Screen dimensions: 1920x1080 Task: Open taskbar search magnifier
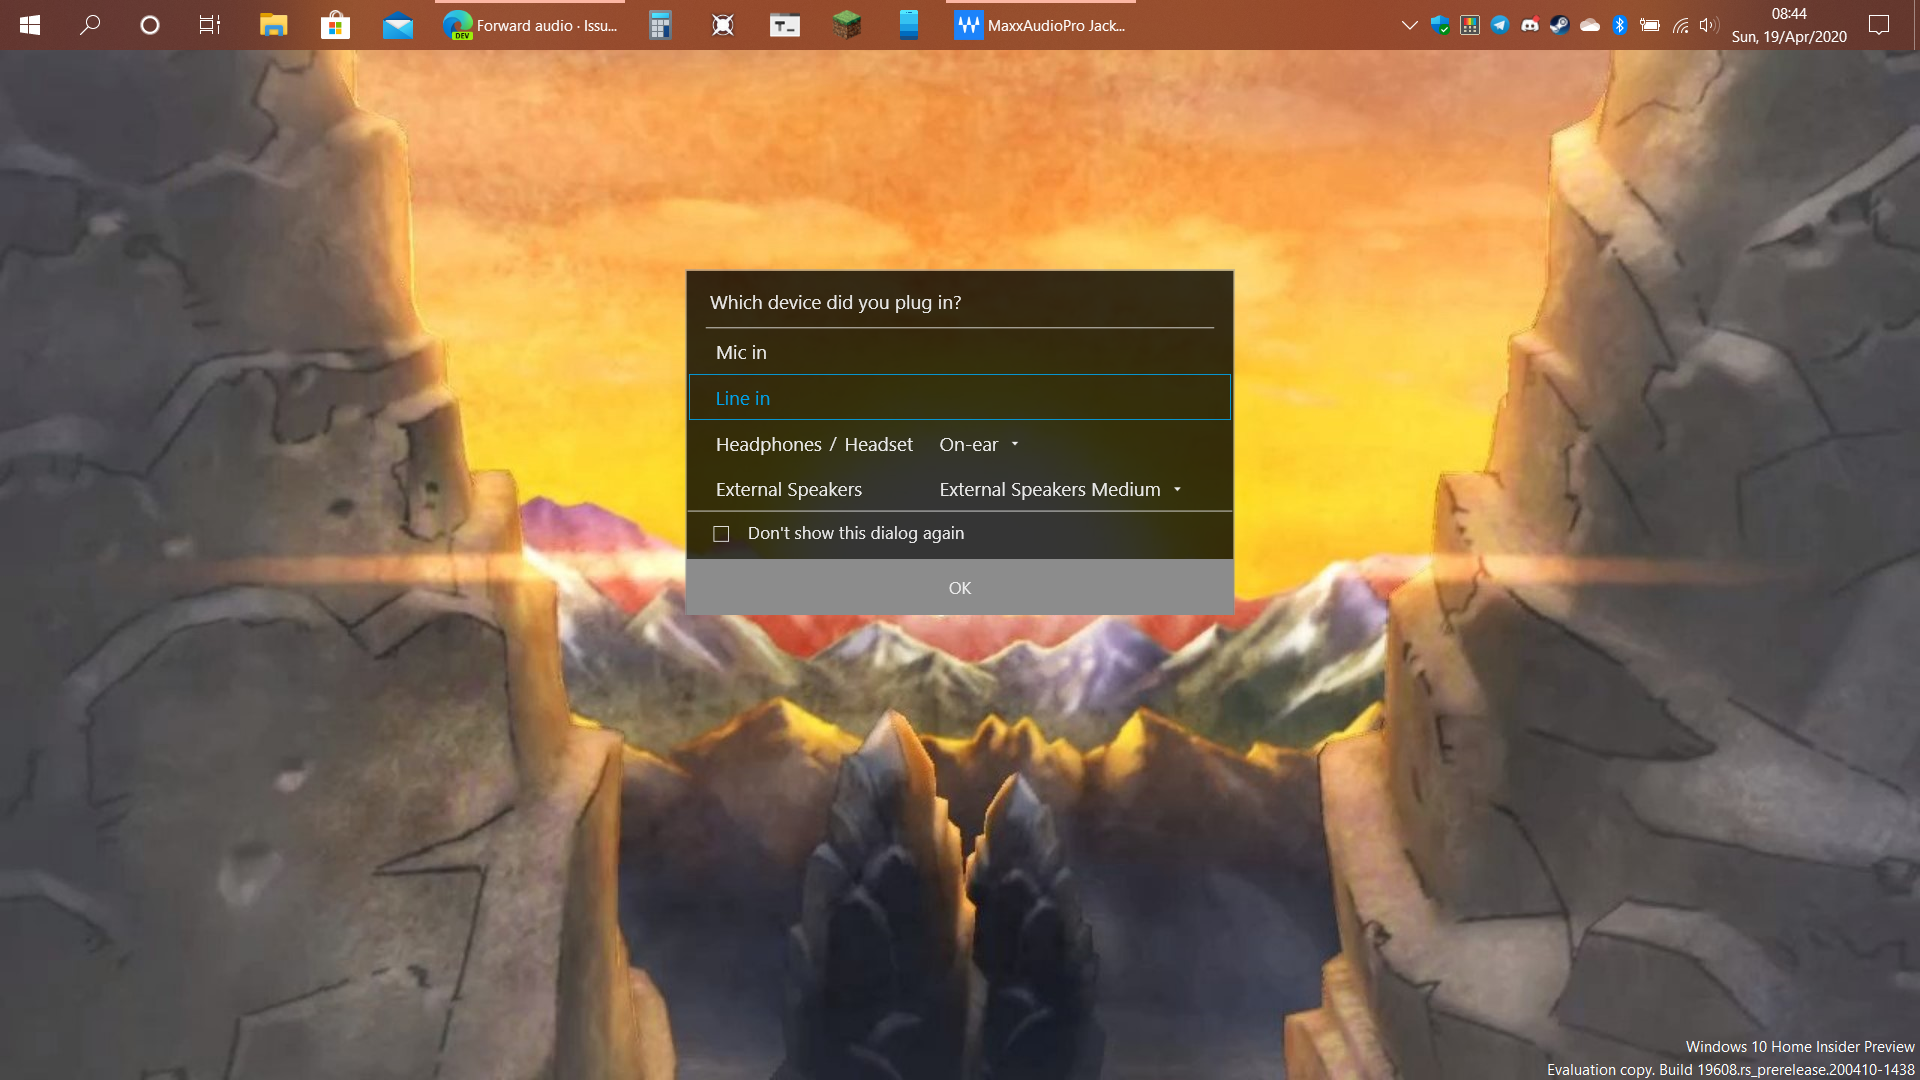90,25
